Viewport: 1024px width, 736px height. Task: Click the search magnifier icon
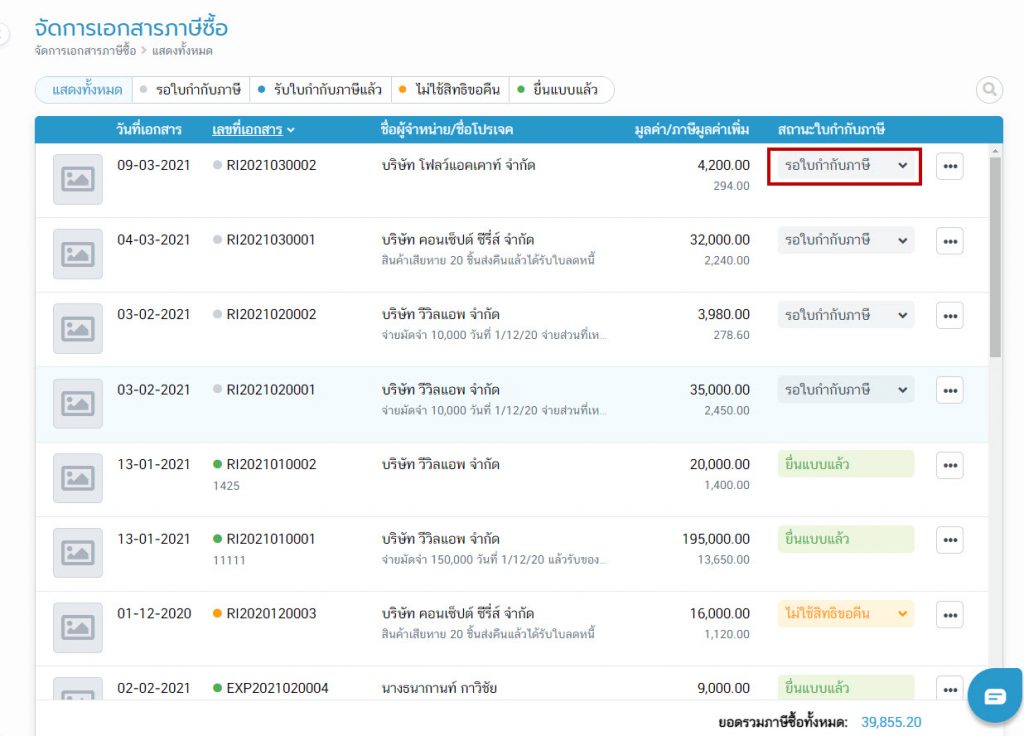[989, 90]
